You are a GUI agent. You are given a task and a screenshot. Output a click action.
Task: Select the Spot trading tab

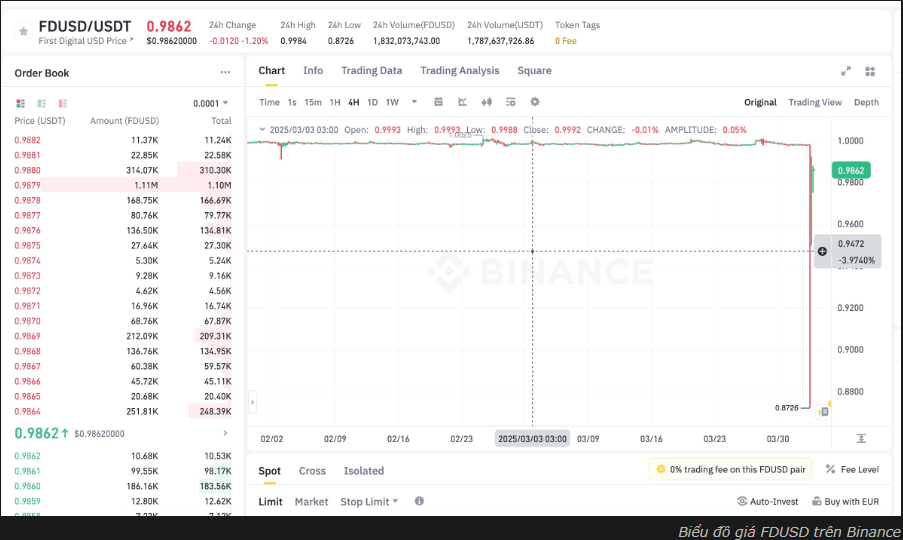270,471
